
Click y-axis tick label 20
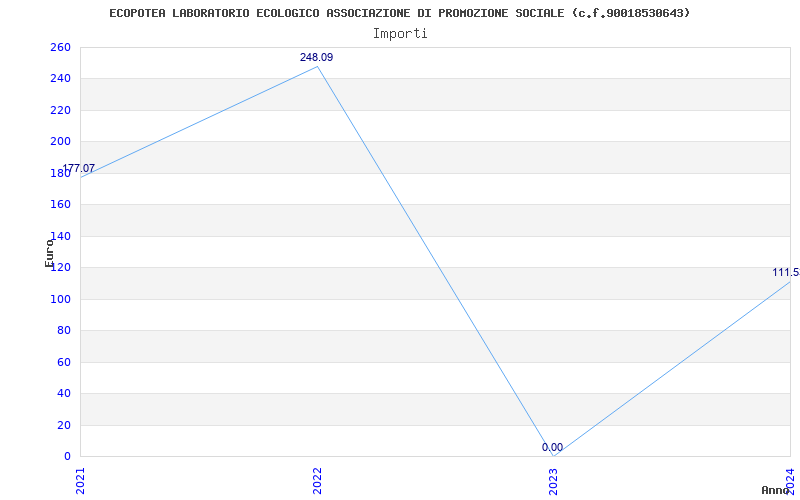(64, 425)
